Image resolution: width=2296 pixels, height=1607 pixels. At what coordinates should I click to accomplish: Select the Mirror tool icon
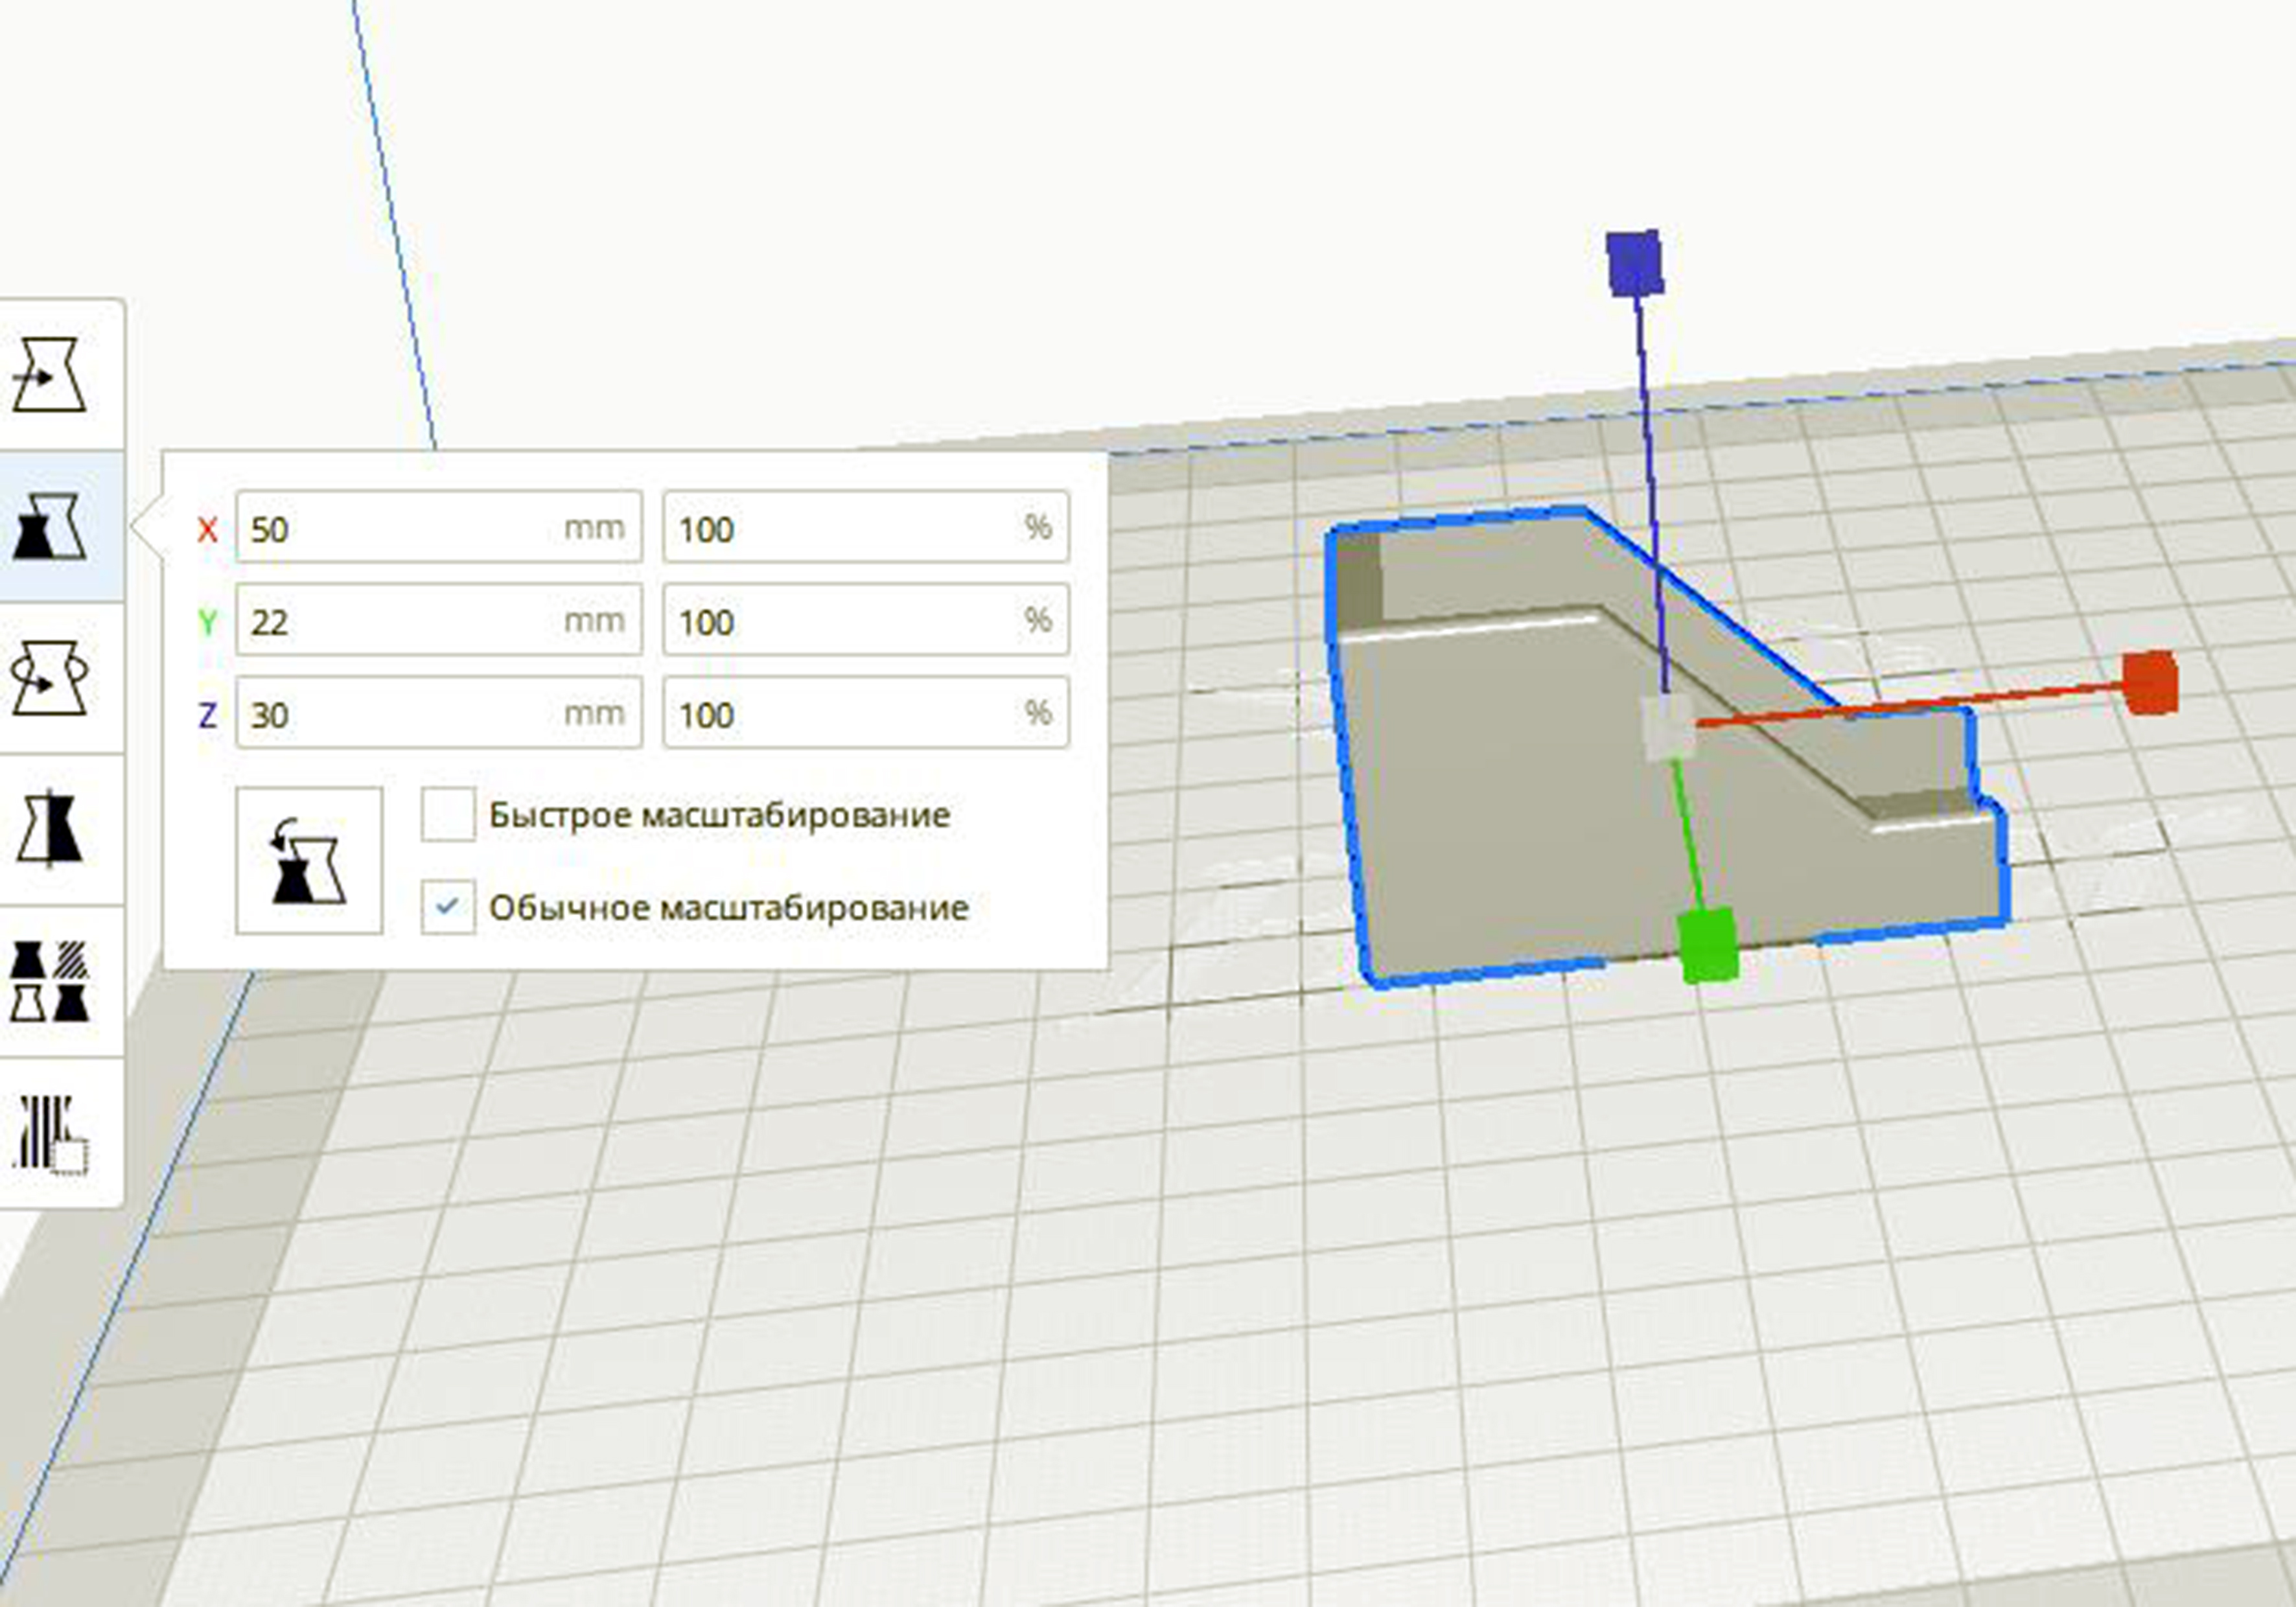click(49, 829)
